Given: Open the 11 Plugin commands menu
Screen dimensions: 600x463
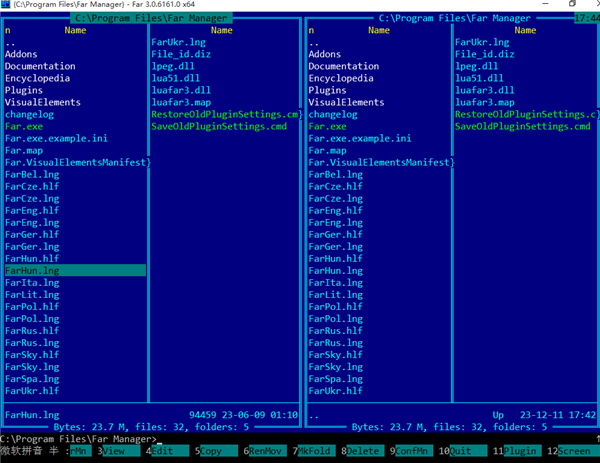Looking at the screenshot, I should point(519,451).
